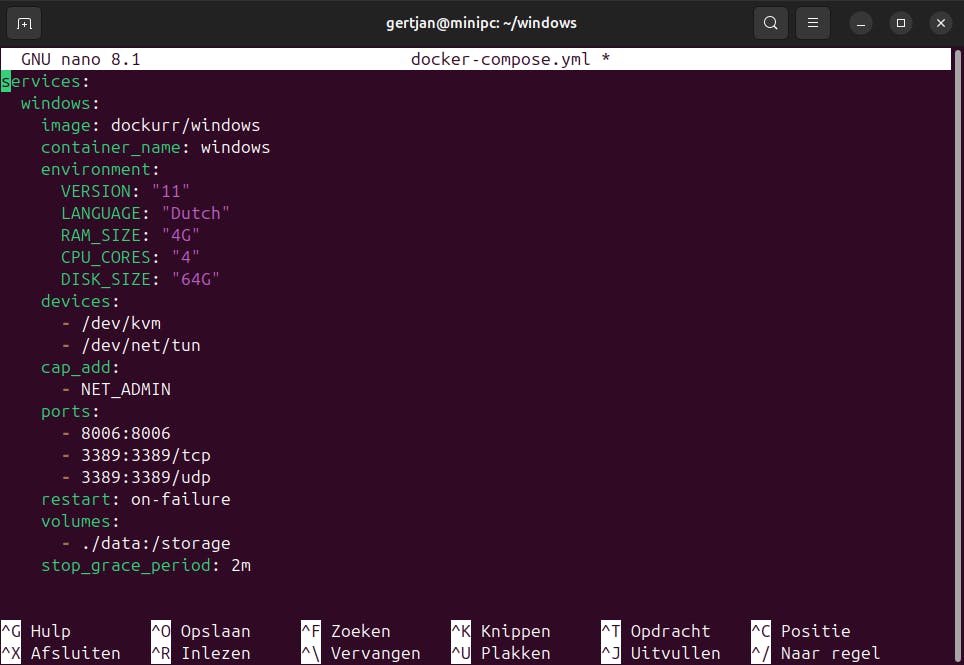The width and height of the screenshot is (964, 665).
Task: Click the ^F Zoeken shortcut
Action: point(346,631)
